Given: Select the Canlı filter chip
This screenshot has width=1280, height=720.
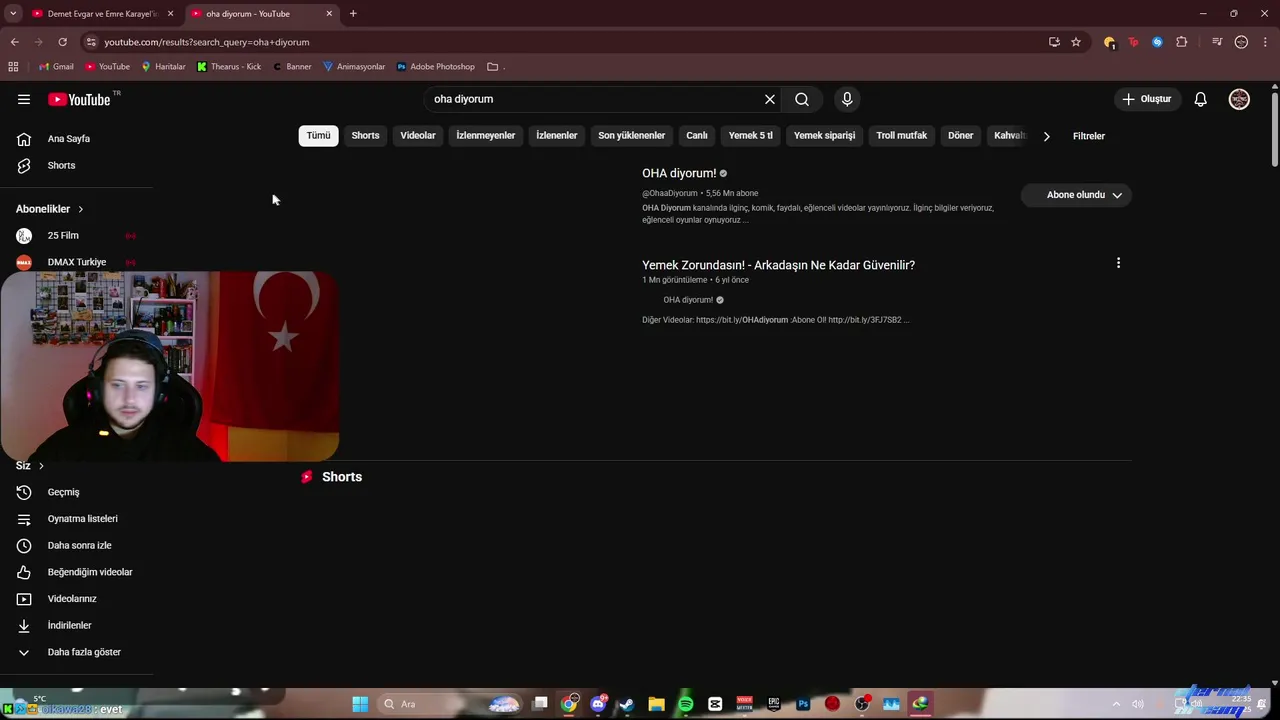Looking at the screenshot, I should (697, 135).
